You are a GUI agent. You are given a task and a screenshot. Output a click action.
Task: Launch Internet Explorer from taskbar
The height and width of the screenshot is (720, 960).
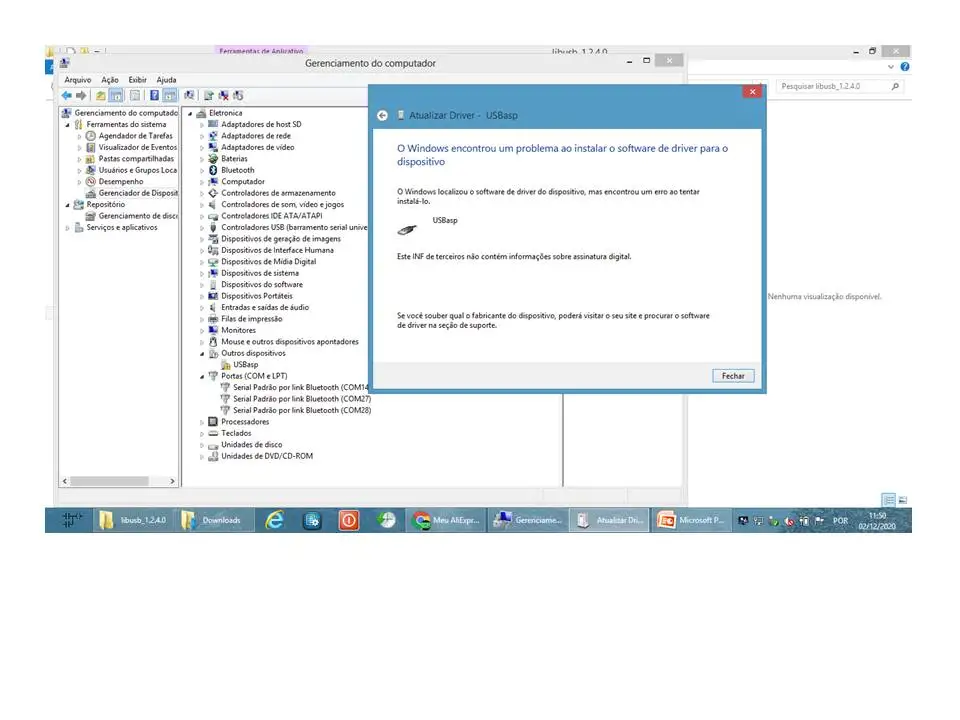[274, 520]
